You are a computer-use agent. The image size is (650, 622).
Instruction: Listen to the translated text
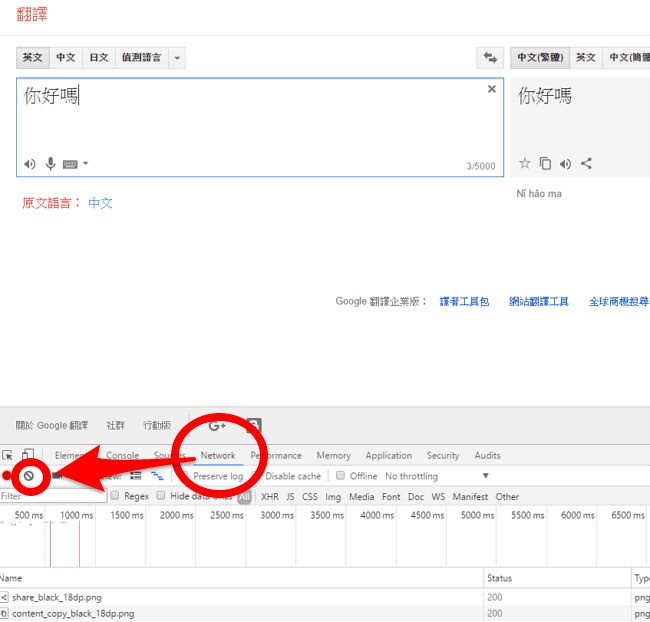[565, 164]
